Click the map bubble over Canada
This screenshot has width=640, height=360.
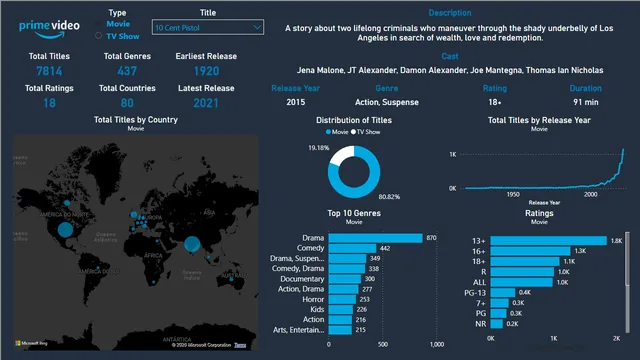tap(67, 203)
